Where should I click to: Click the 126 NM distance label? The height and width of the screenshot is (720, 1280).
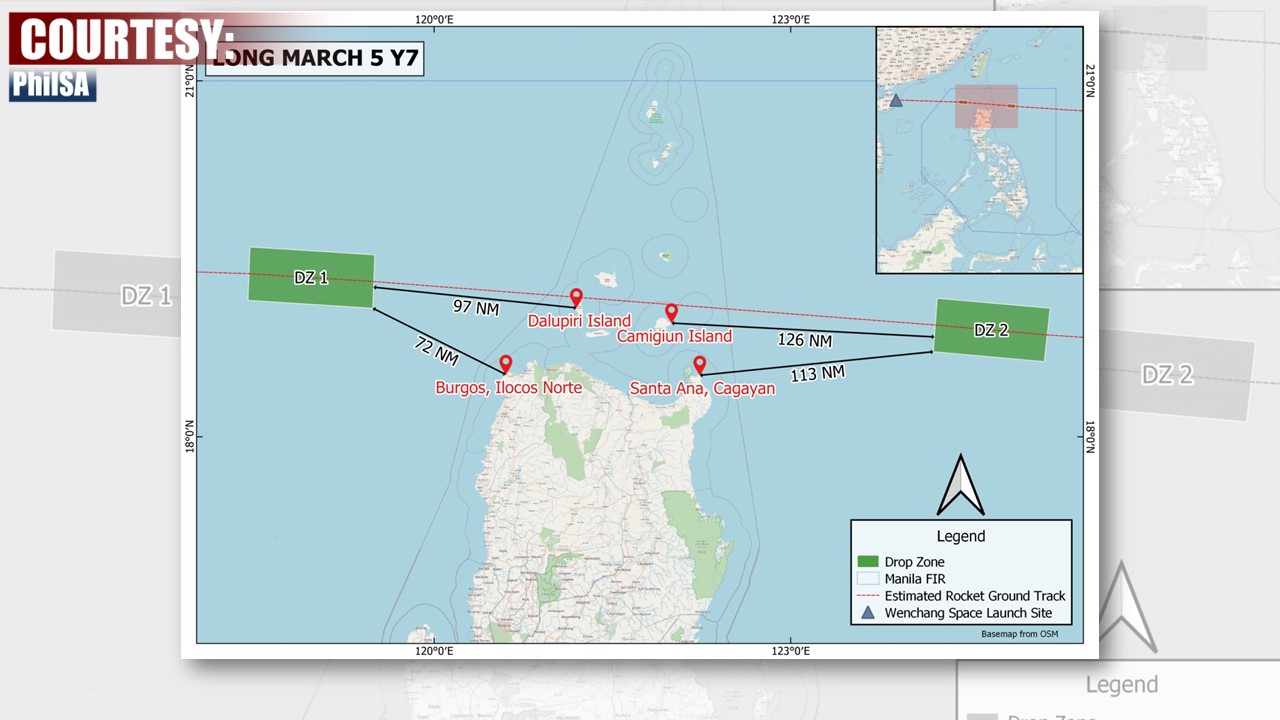(805, 340)
